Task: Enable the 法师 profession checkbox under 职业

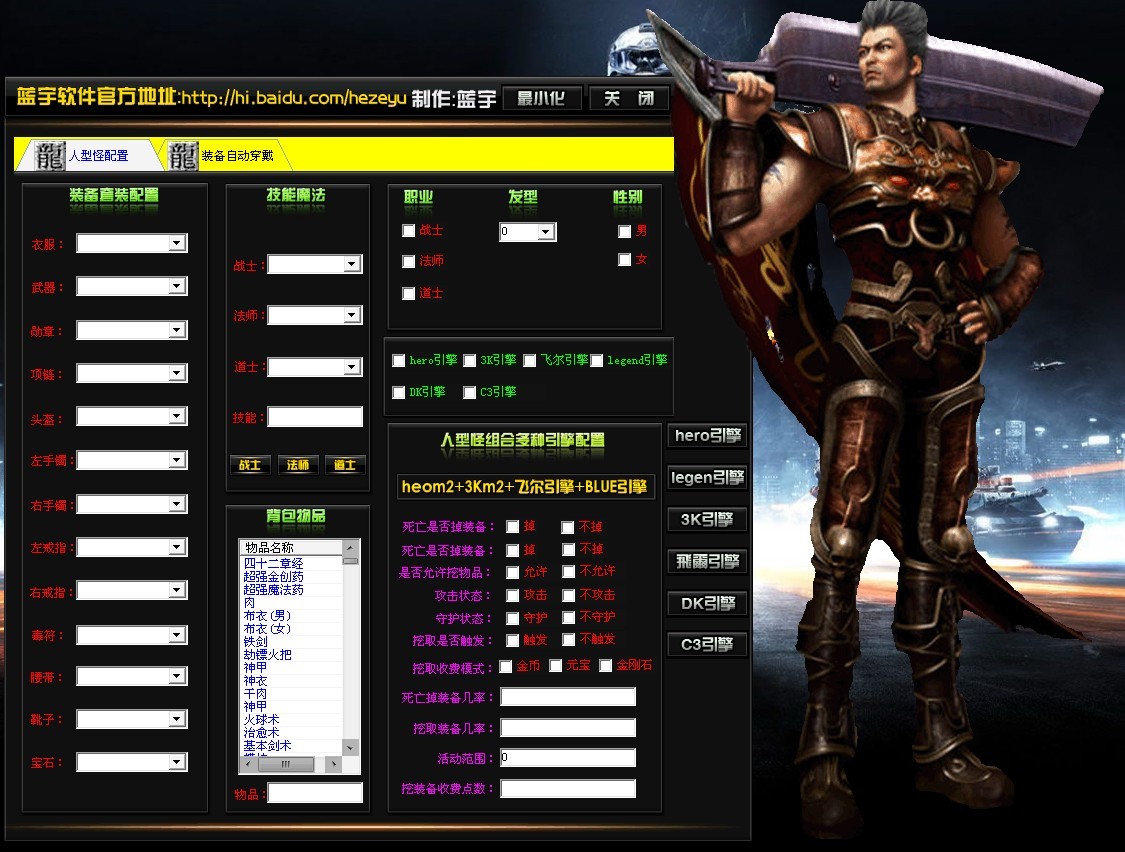Action: coord(408,261)
